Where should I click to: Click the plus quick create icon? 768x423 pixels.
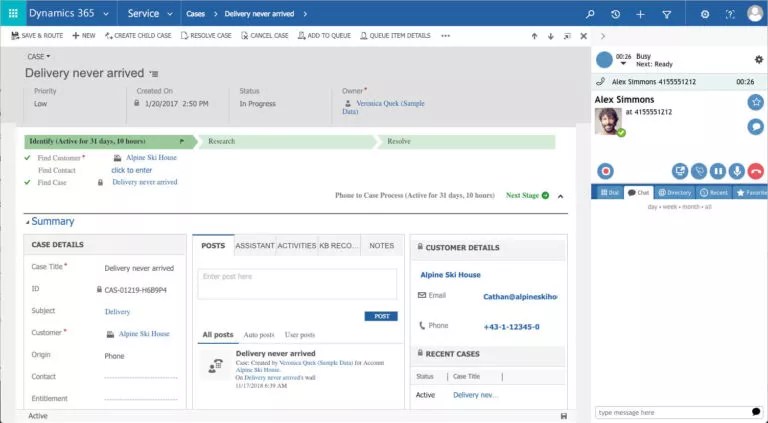pos(640,14)
